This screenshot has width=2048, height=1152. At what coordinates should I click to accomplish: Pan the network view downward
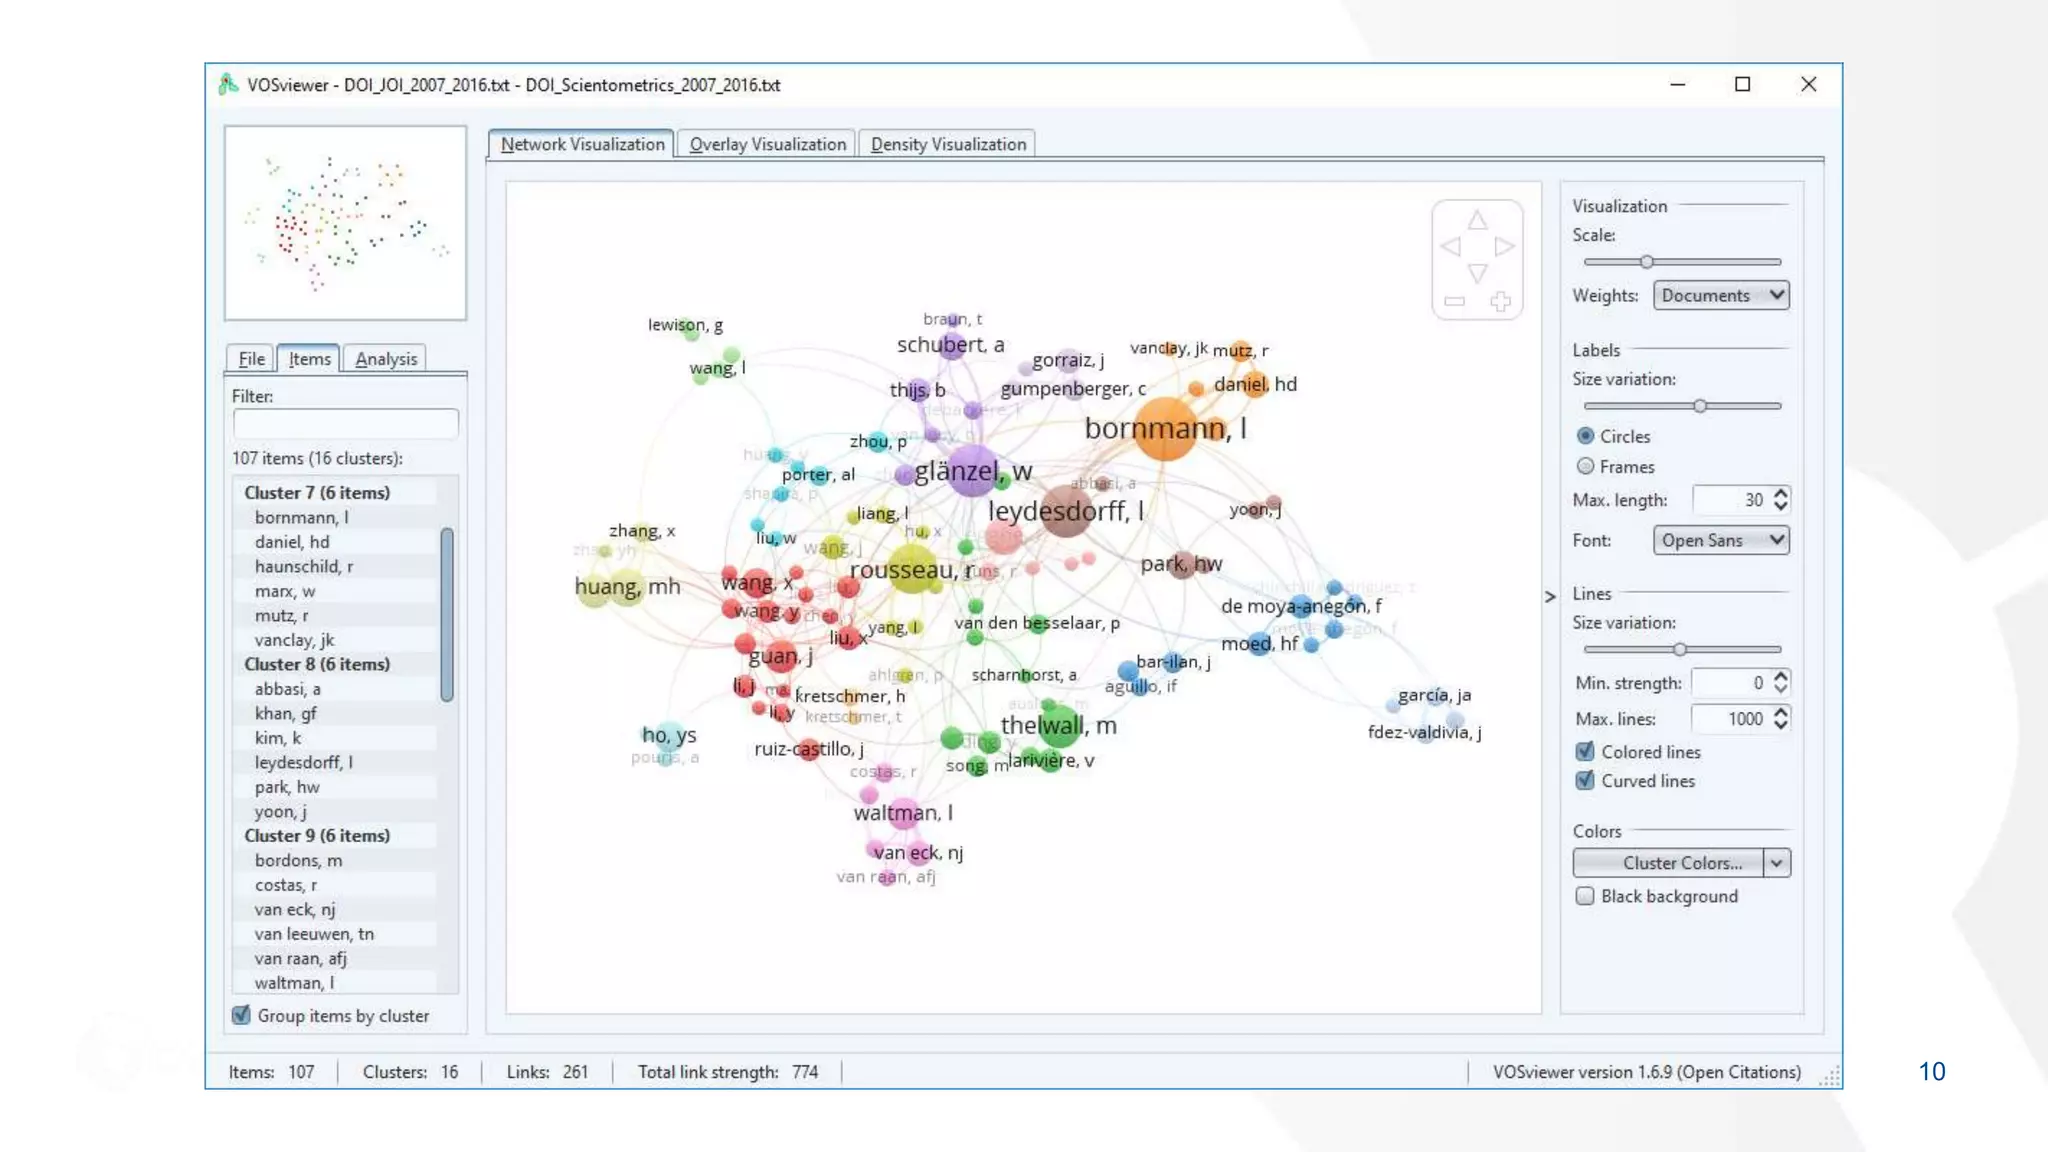click(1477, 273)
